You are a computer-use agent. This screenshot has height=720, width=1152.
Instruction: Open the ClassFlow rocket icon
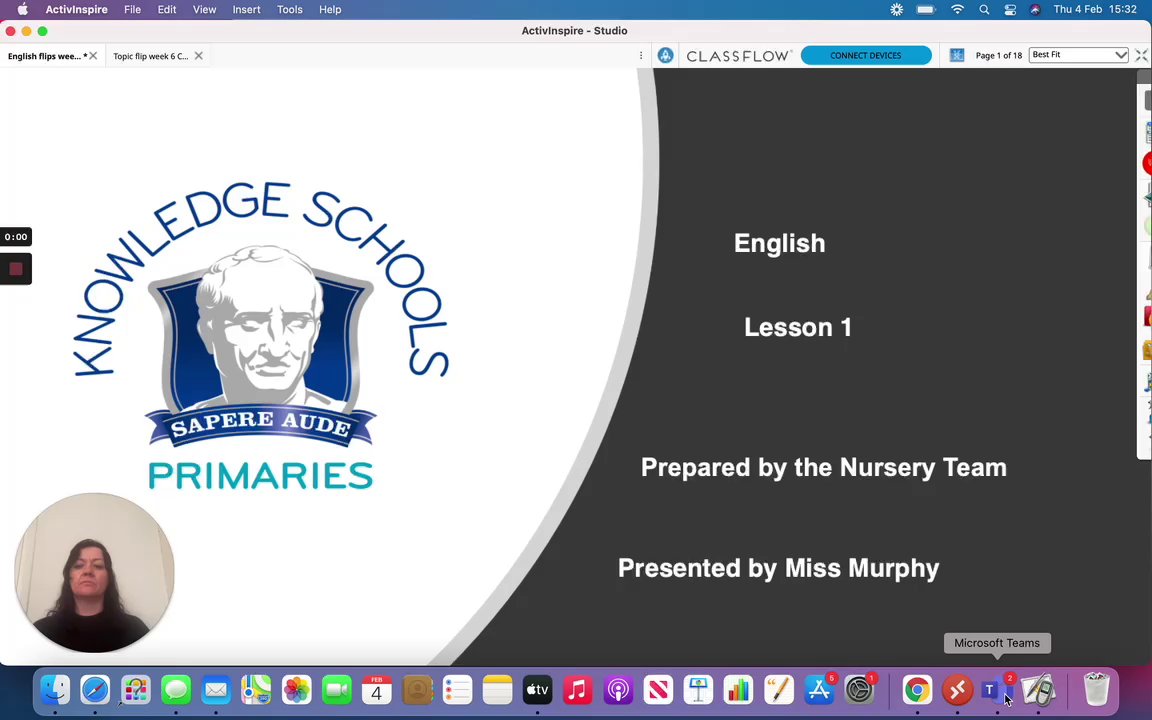coord(666,55)
